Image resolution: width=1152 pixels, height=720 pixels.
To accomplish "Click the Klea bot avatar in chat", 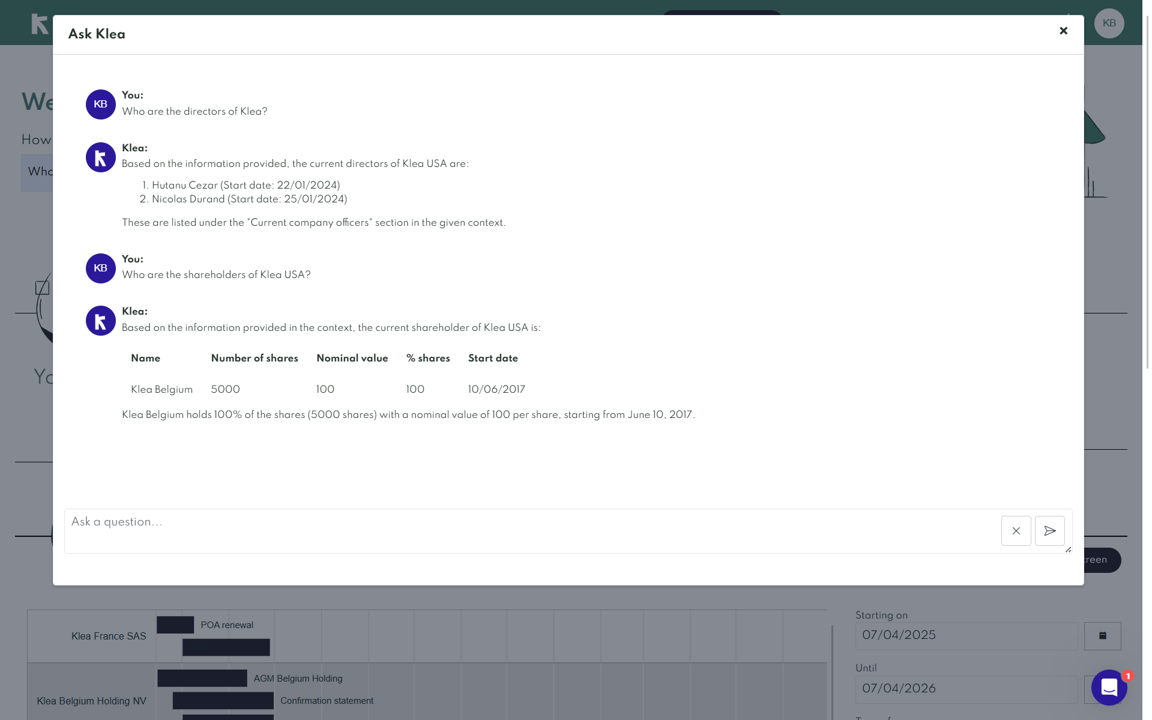I will (x=99, y=156).
